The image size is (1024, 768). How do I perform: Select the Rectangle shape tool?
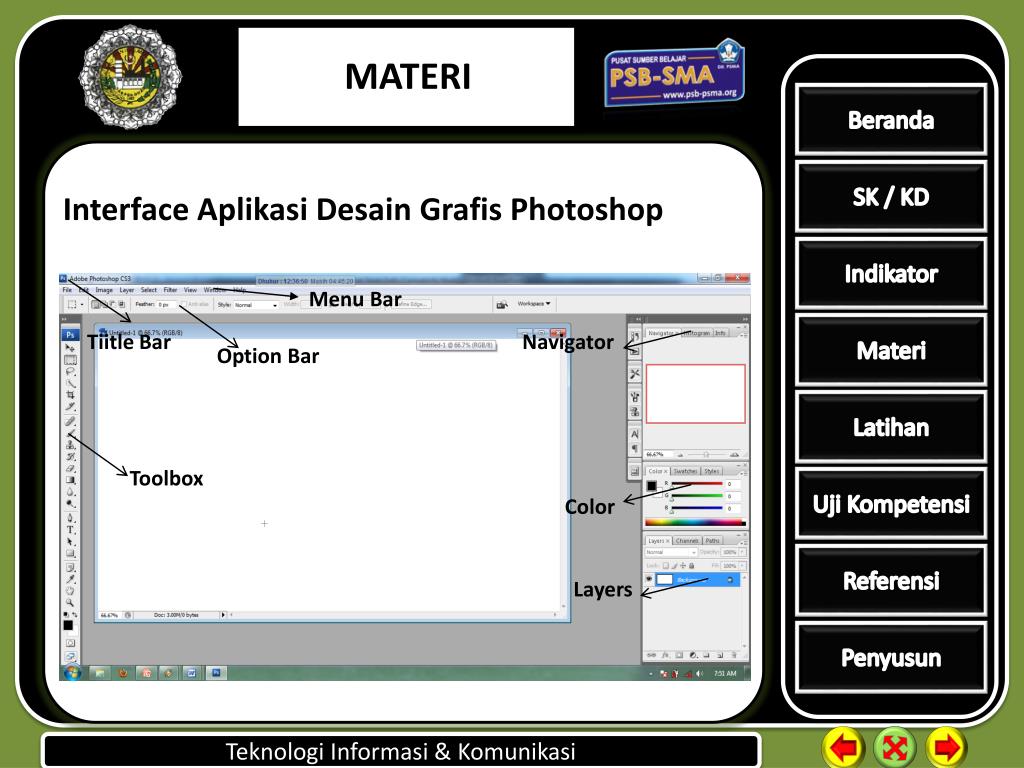70,553
